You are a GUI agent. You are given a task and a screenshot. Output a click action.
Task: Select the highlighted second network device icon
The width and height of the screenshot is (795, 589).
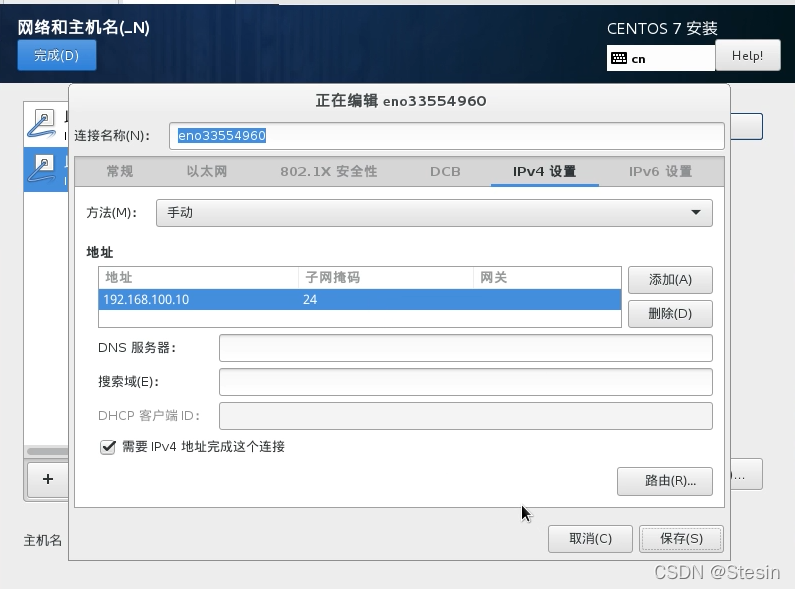[x=42, y=169]
